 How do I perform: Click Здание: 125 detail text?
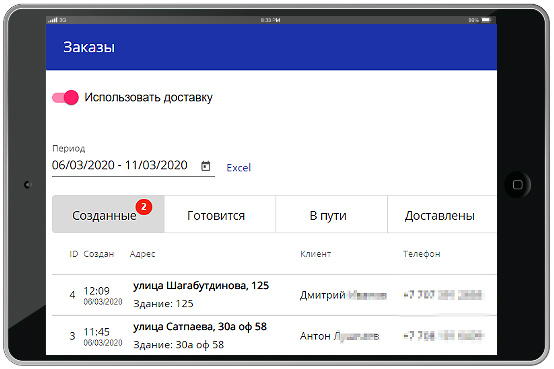point(163,304)
